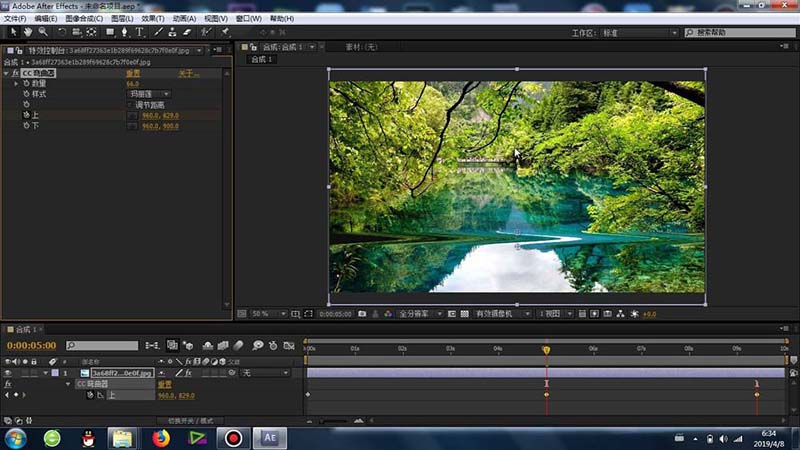Screen dimensions: 800x450
Task: Toggle the fx effect switch on layer 1
Action: pyautogui.click(x=188, y=373)
